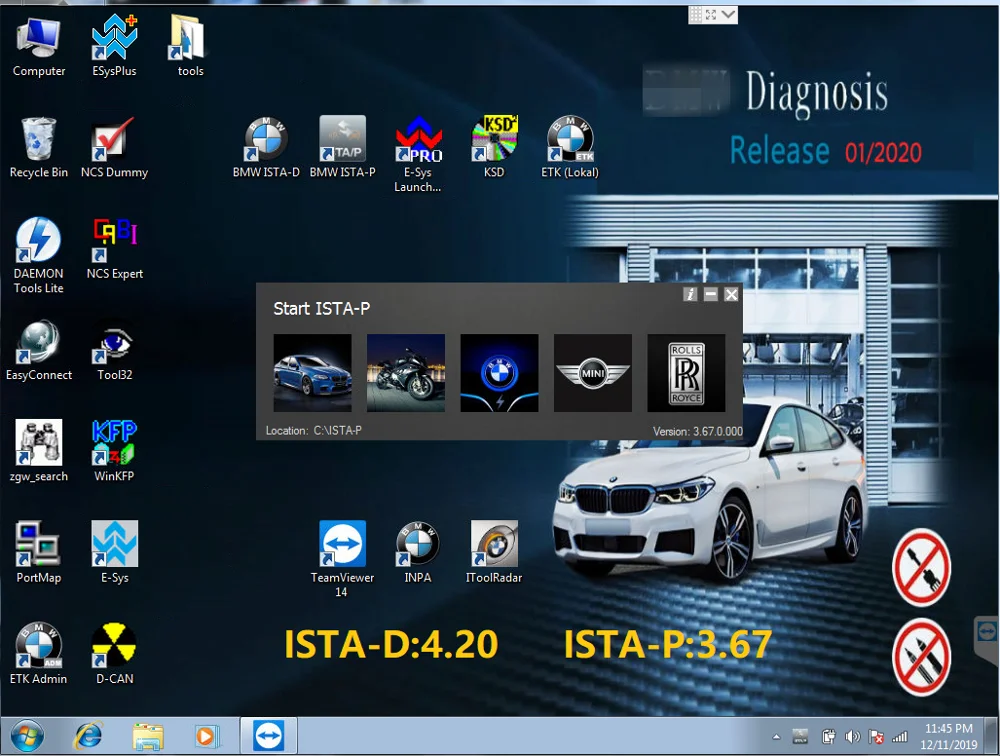This screenshot has height=756, width=1000.
Task: Open info button in Start ISTA-P dialog
Action: tap(690, 294)
